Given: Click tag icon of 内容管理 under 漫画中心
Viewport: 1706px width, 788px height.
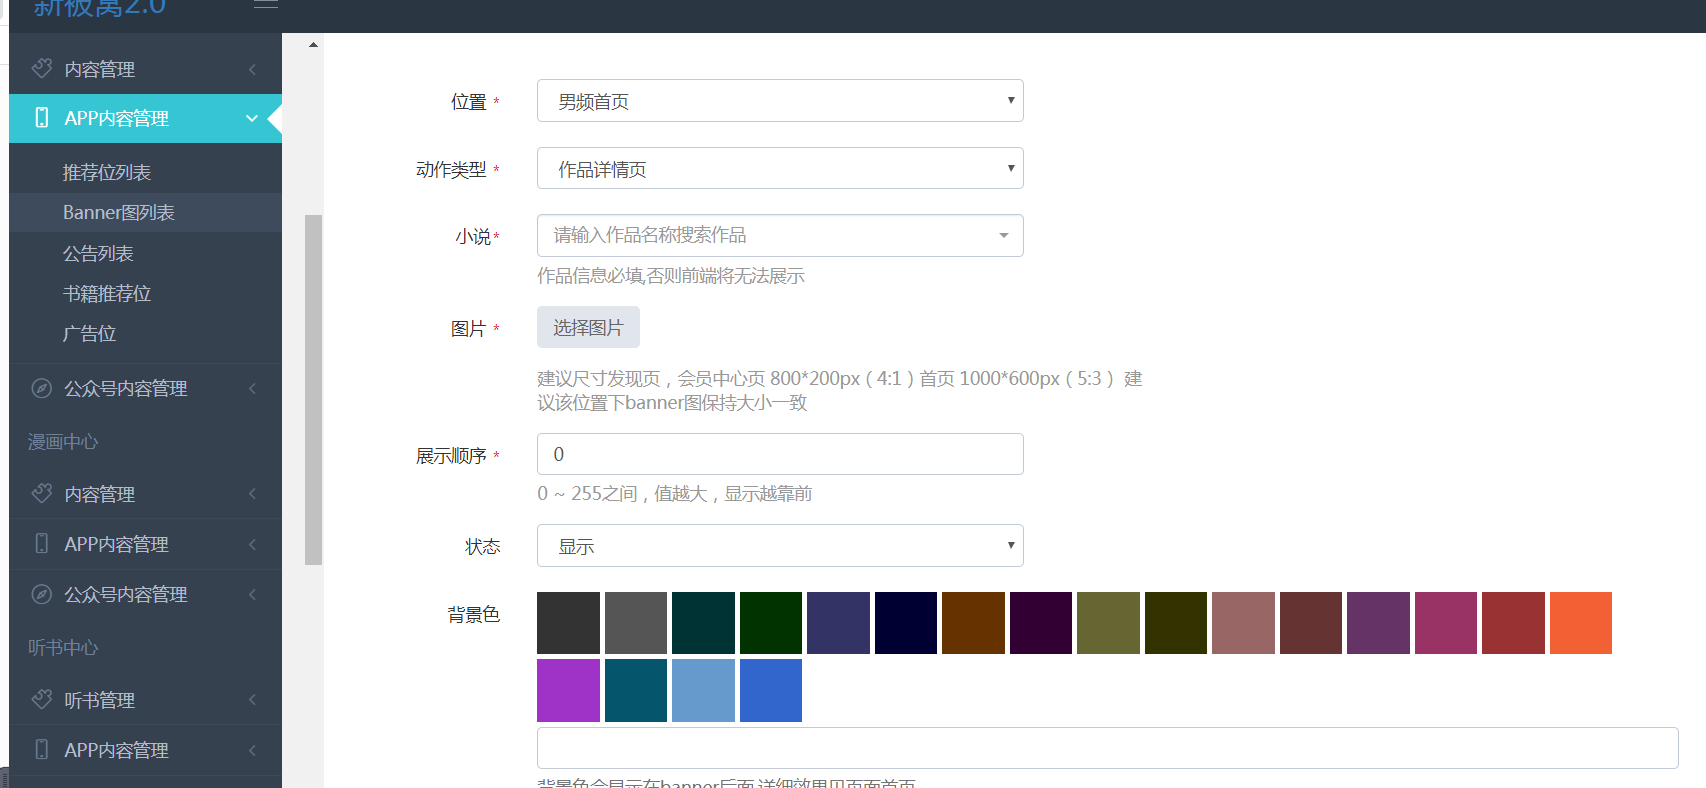Looking at the screenshot, I should (41, 493).
